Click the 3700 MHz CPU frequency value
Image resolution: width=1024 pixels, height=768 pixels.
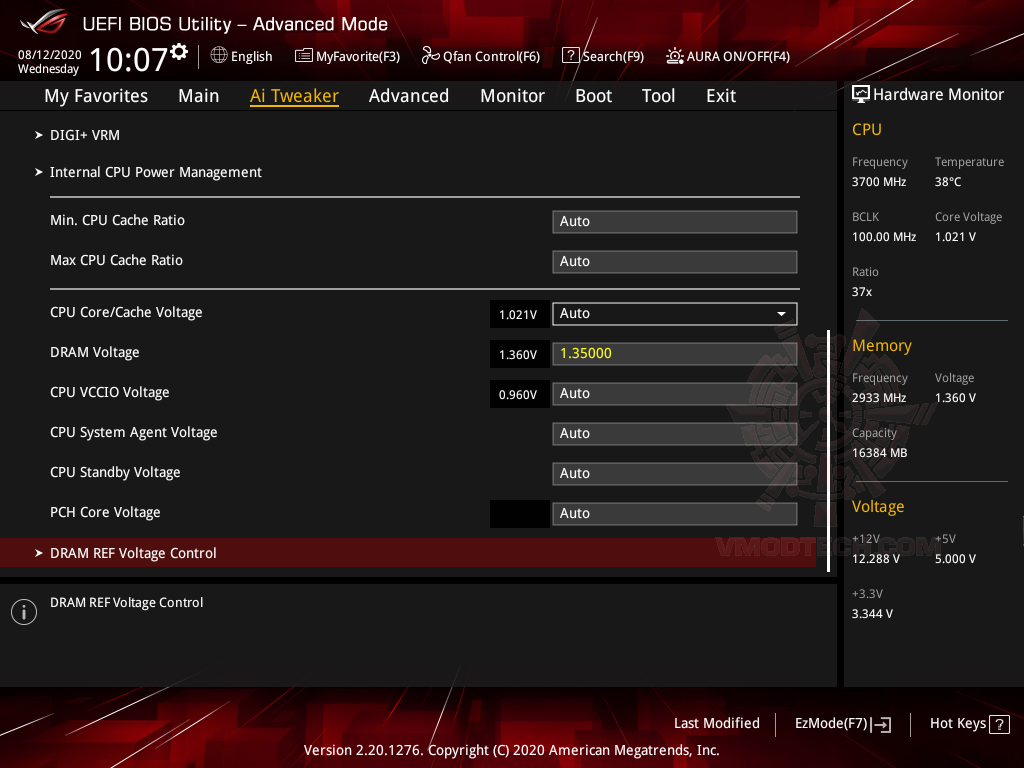pos(878,182)
